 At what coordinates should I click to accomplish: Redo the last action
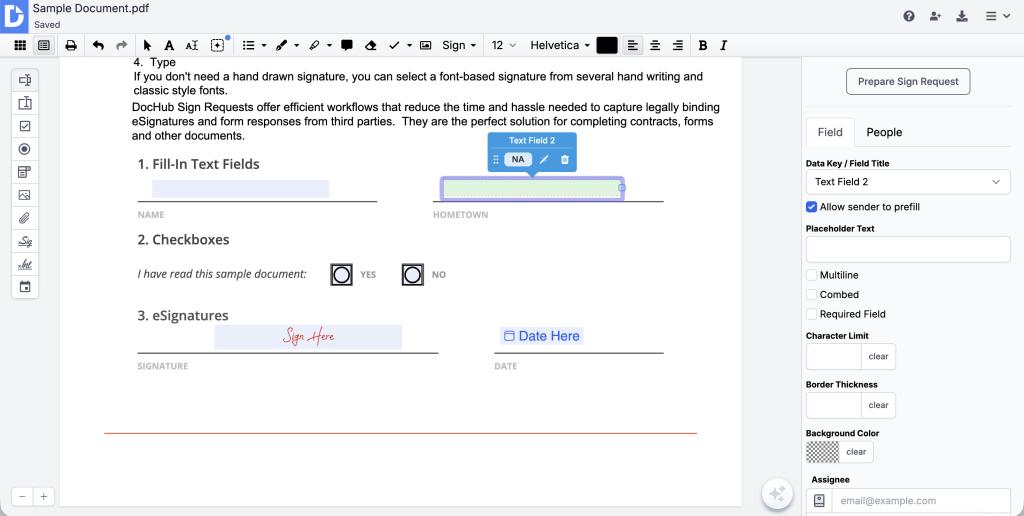(121, 45)
